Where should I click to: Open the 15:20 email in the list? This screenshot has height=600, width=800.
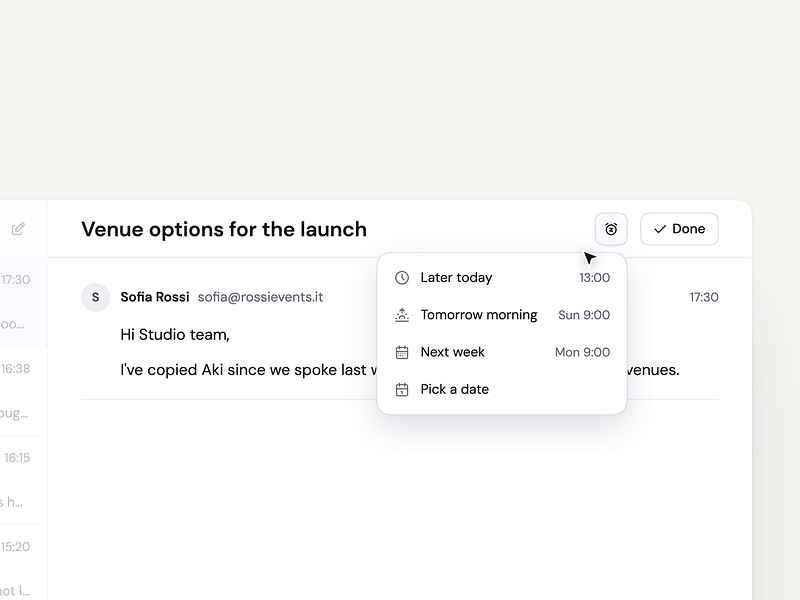(x=23, y=562)
